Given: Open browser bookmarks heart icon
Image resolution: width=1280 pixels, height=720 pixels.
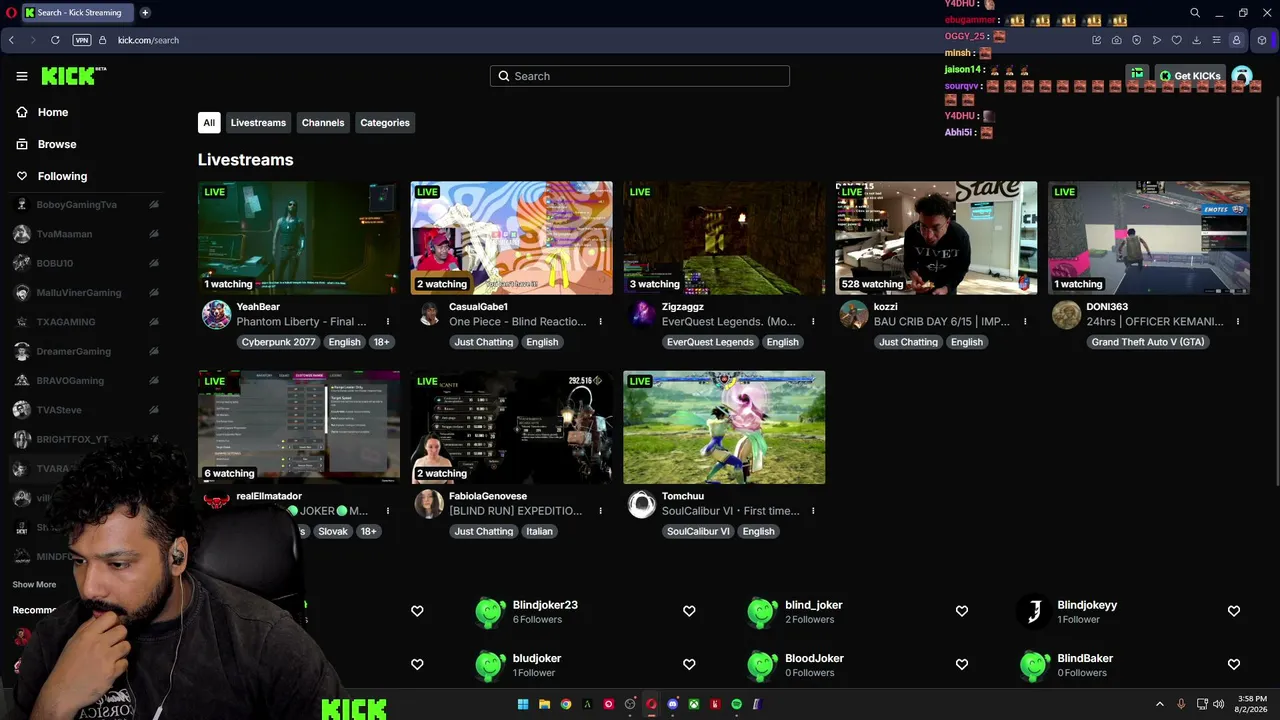Looking at the screenshot, I should point(1176,40).
